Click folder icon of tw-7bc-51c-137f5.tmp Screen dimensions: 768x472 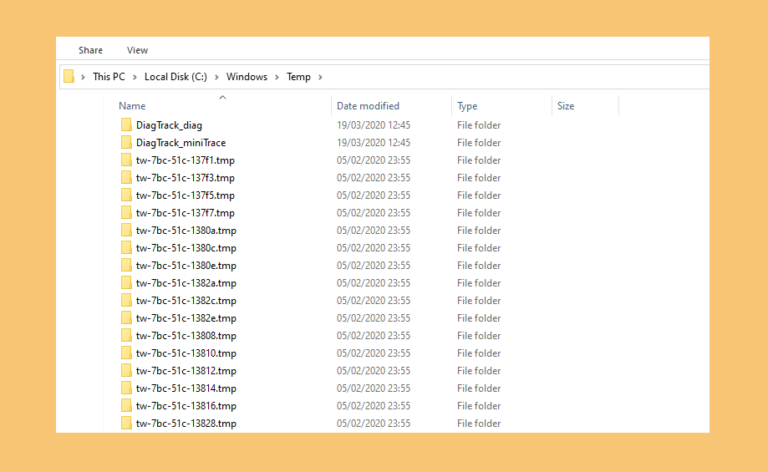pyautogui.click(x=126, y=195)
